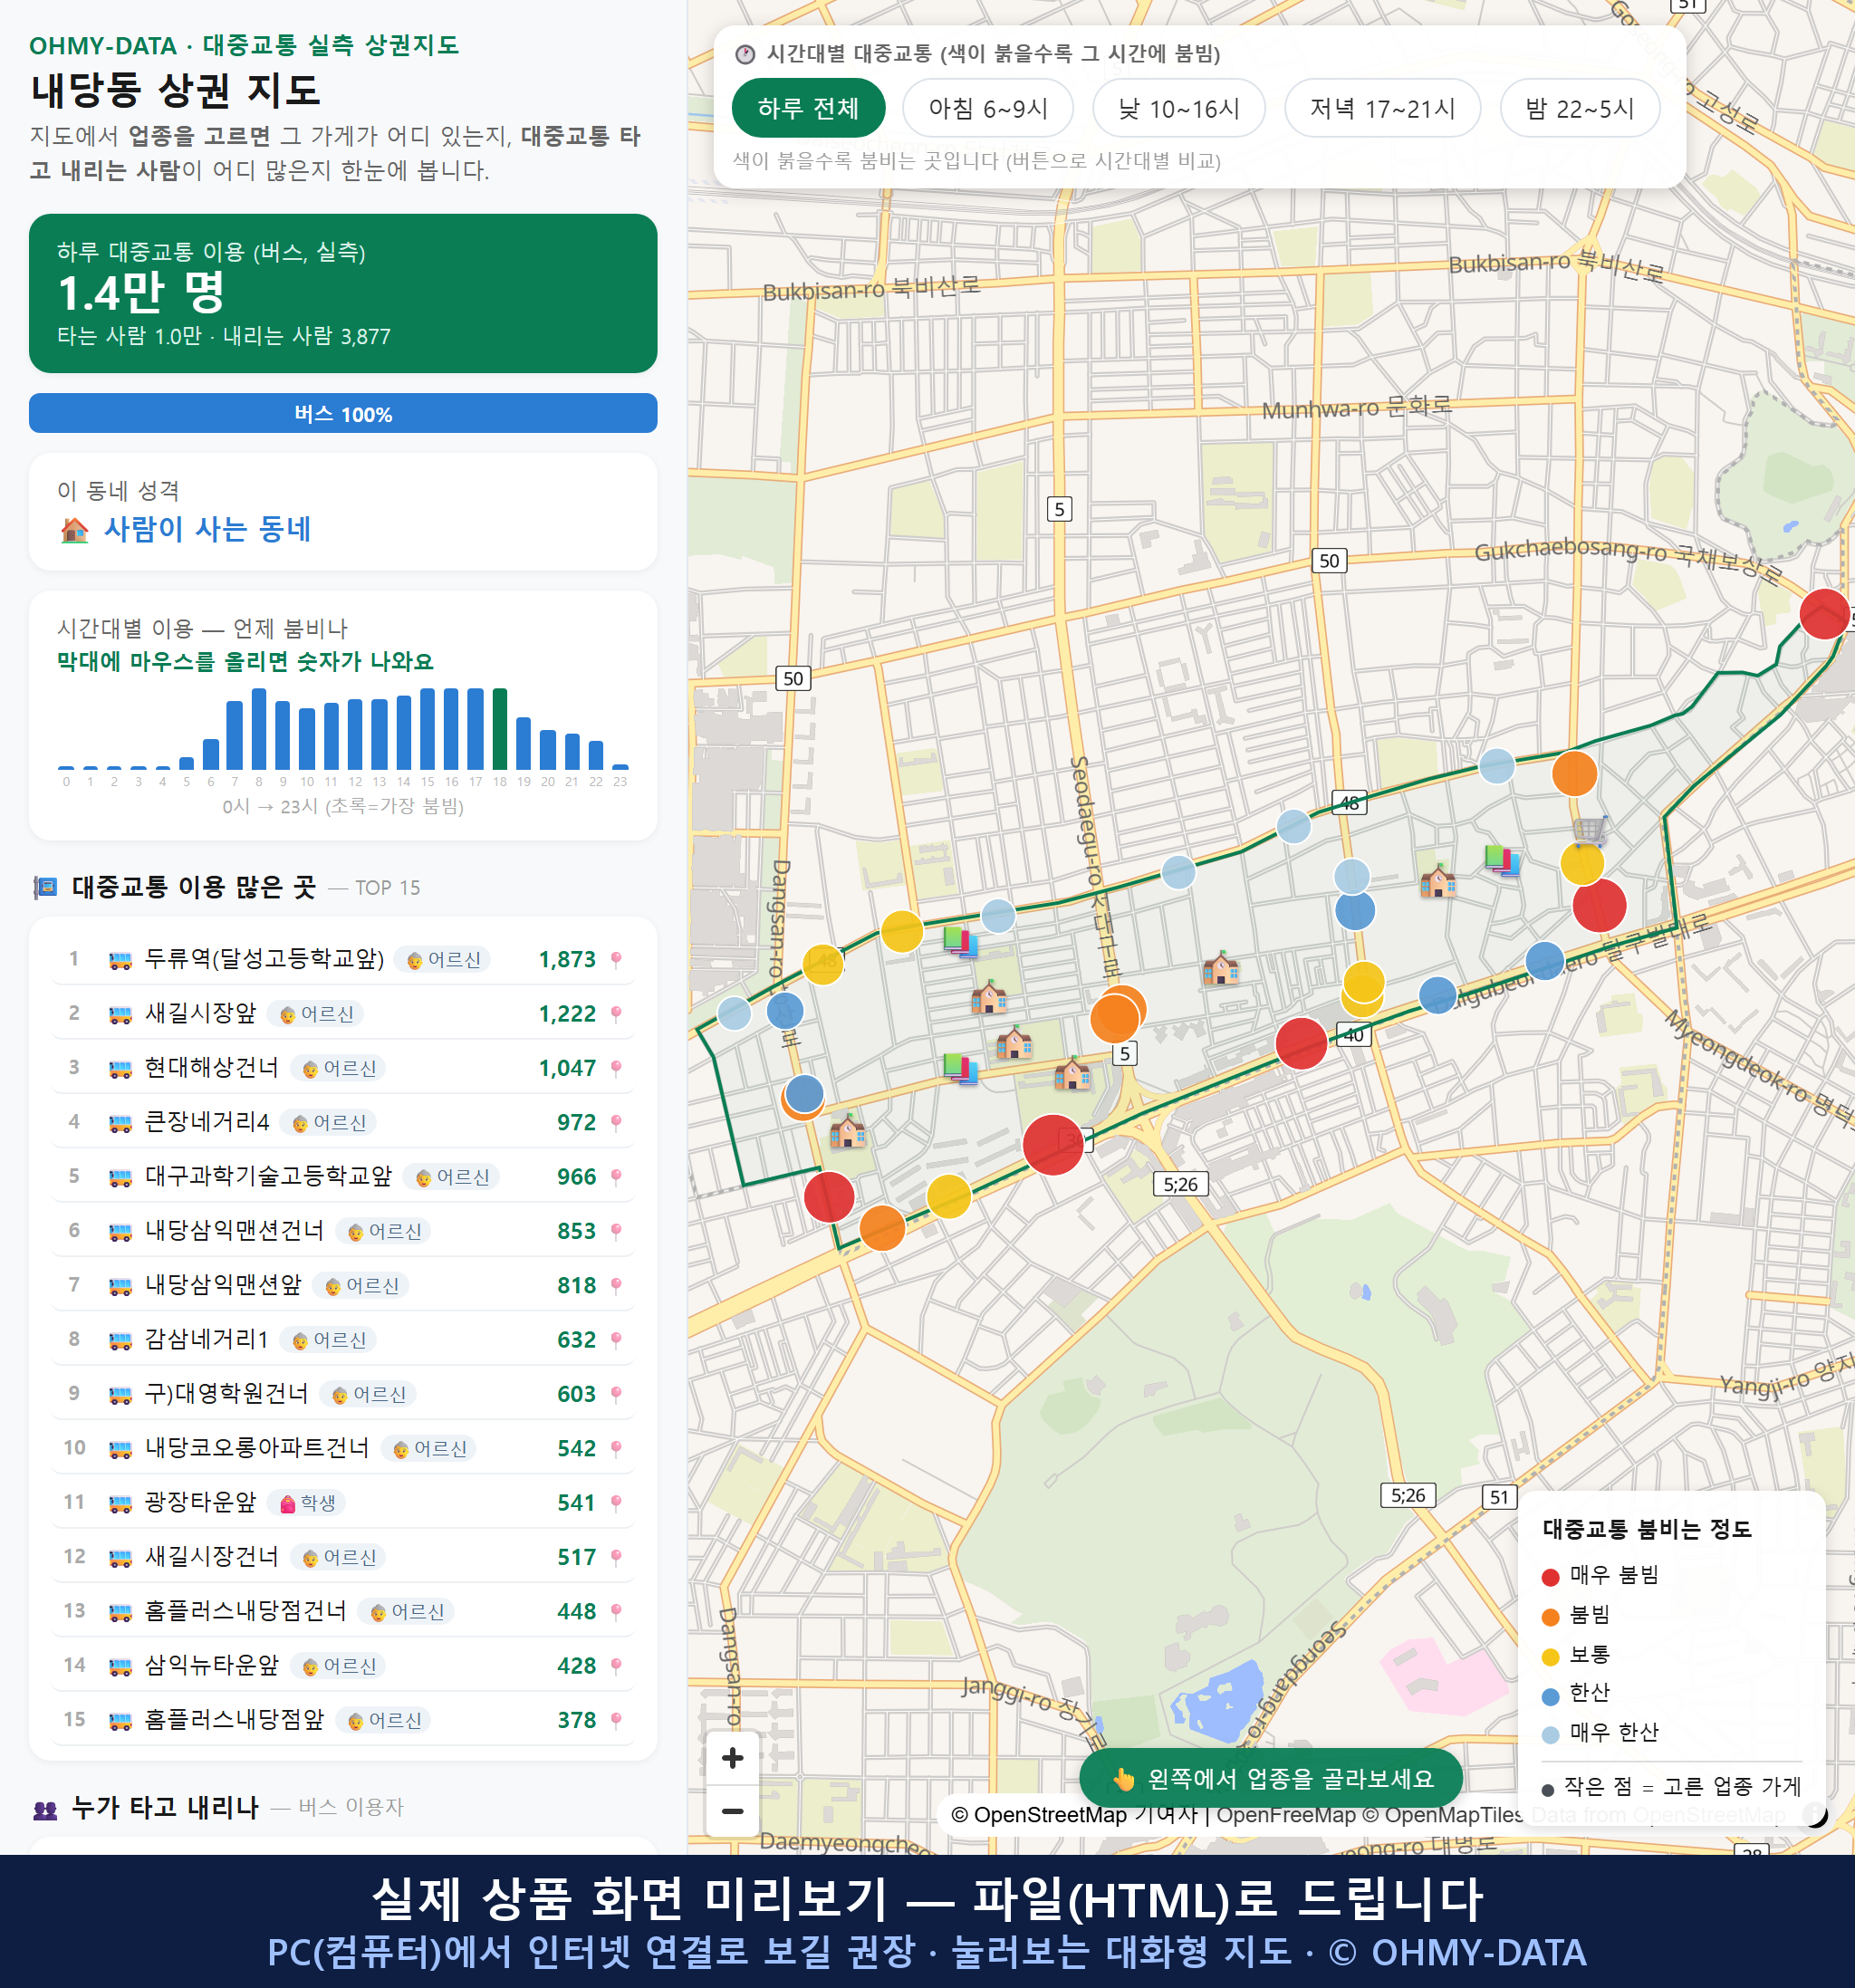Switch to 낮 10~16시 time filter
This screenshot has width=1855, height=1988.
point(1178,108)
